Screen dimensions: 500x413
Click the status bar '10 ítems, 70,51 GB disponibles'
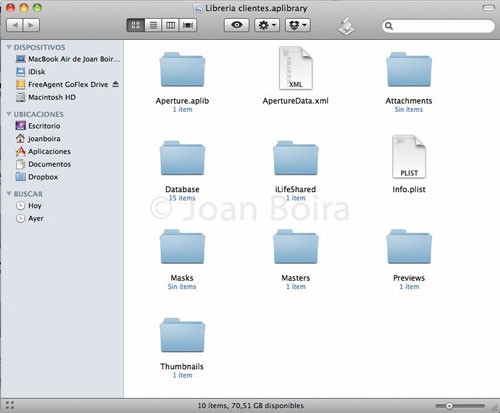pyautogui.click(x=251, y=406)
